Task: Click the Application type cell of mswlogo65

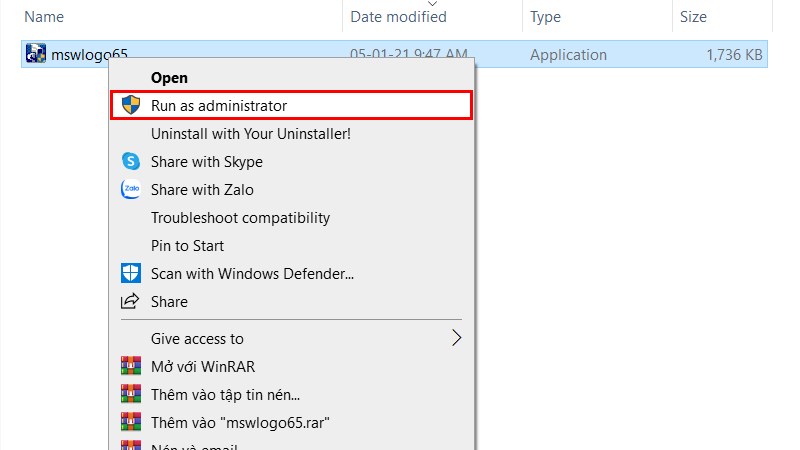Action: 568,55
